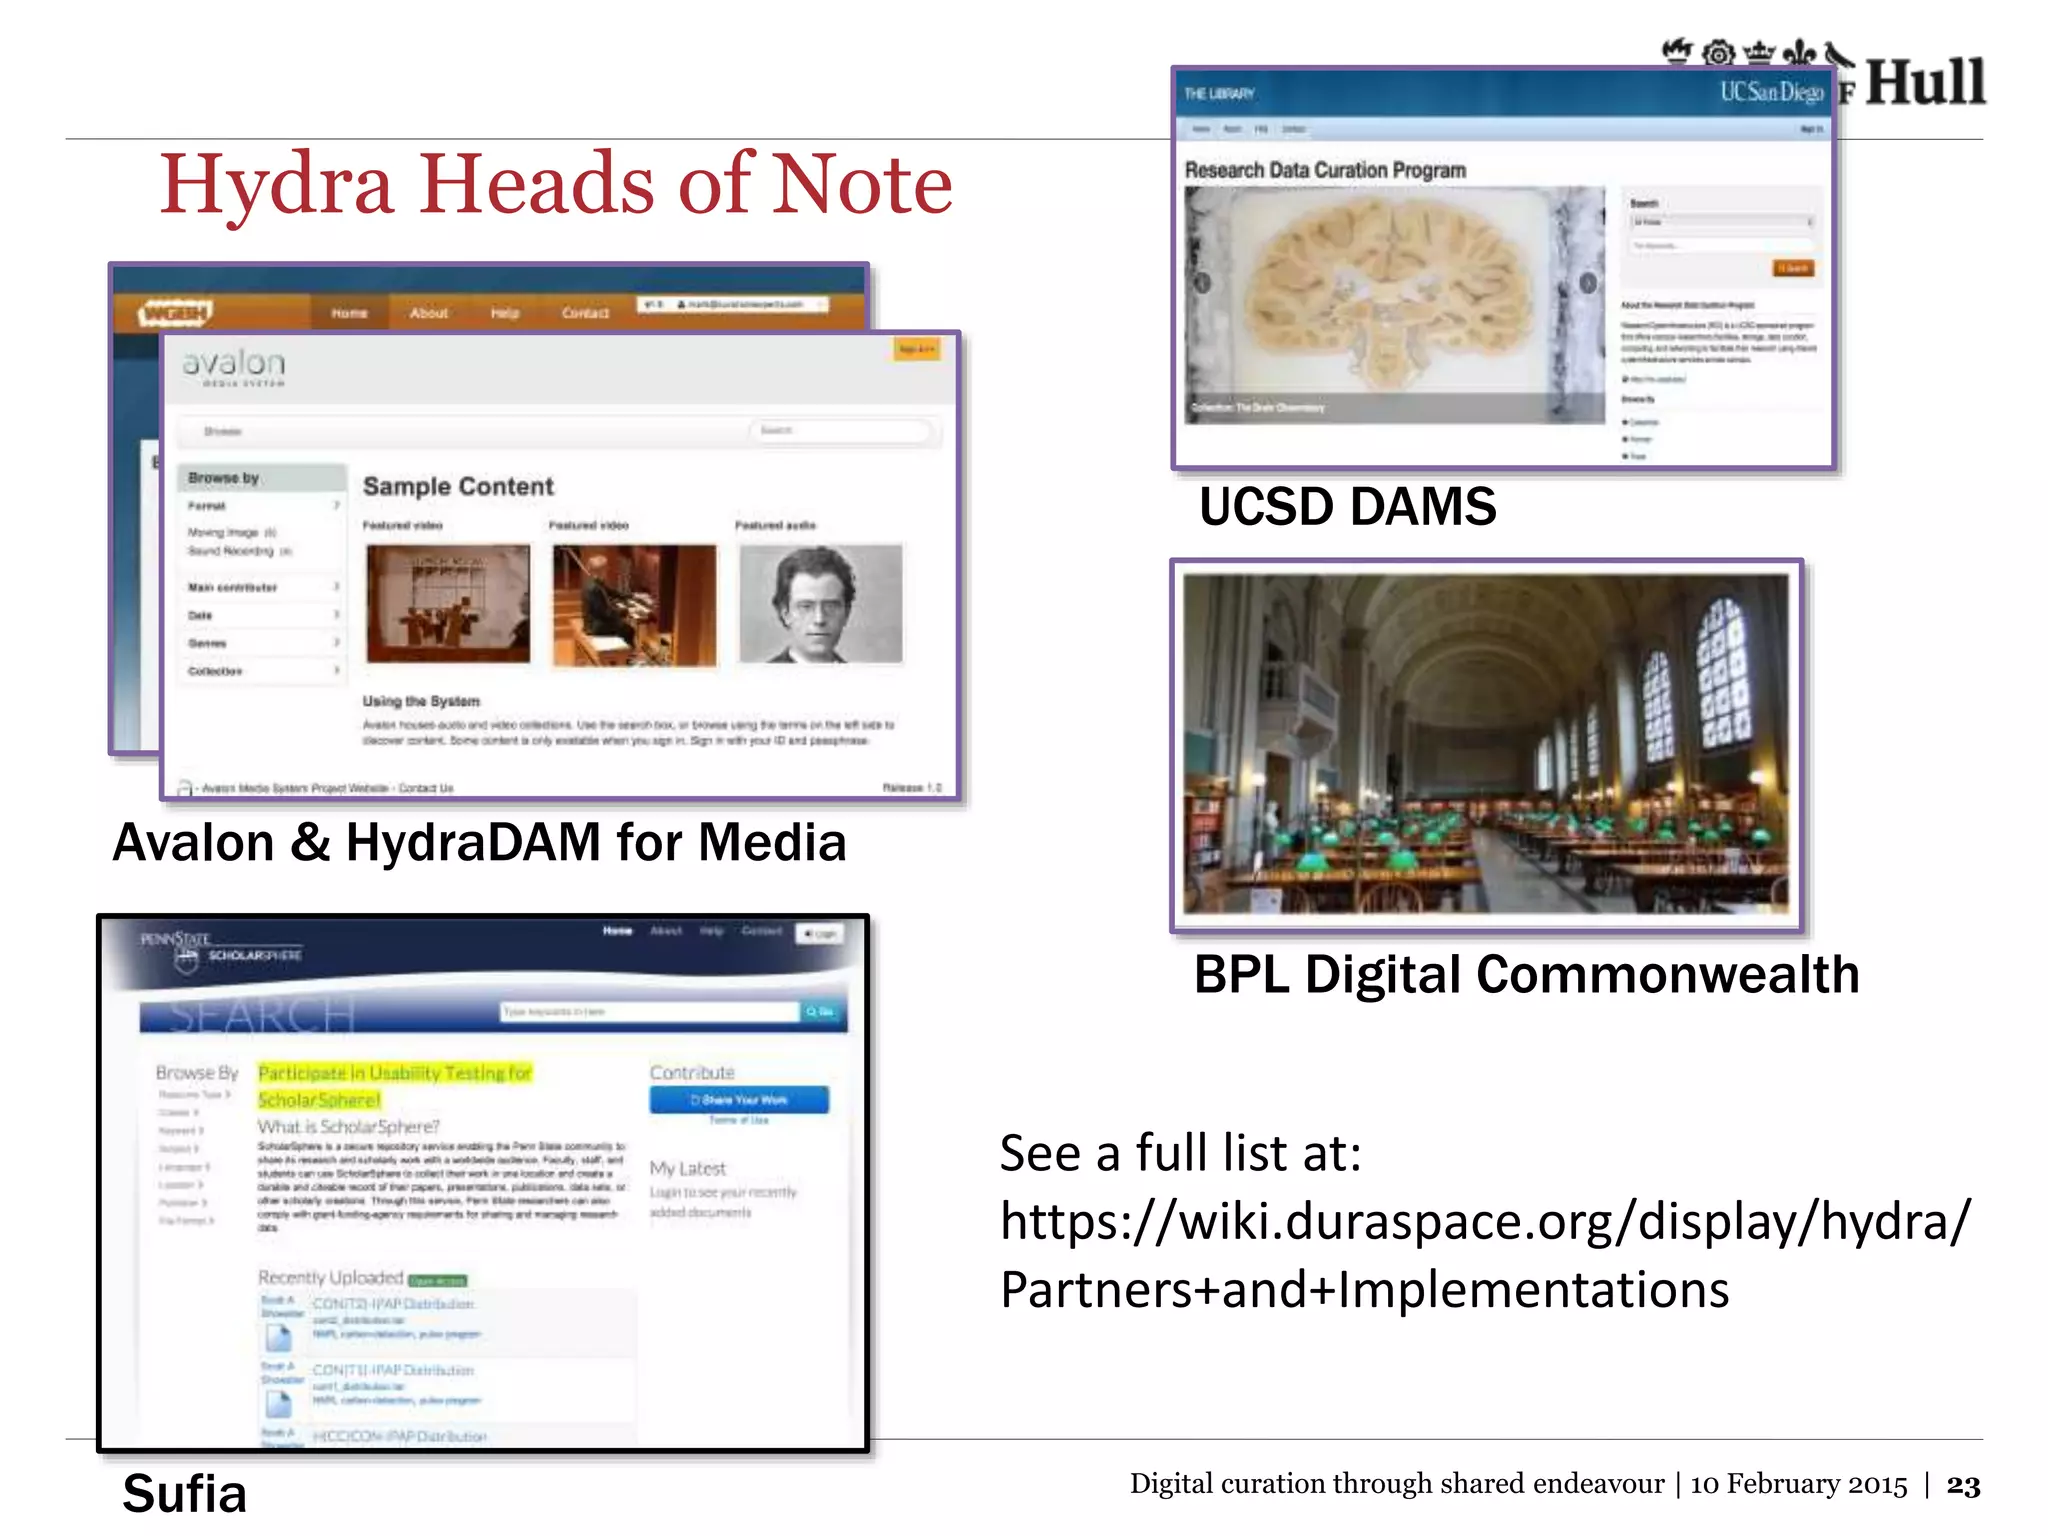
Task: Click the Avalon Sign in button
Action: [916, 349]
